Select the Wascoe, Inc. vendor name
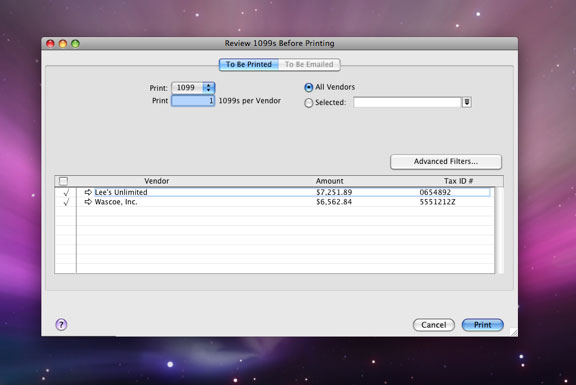The image size is (576, 385). coord(116,202)
